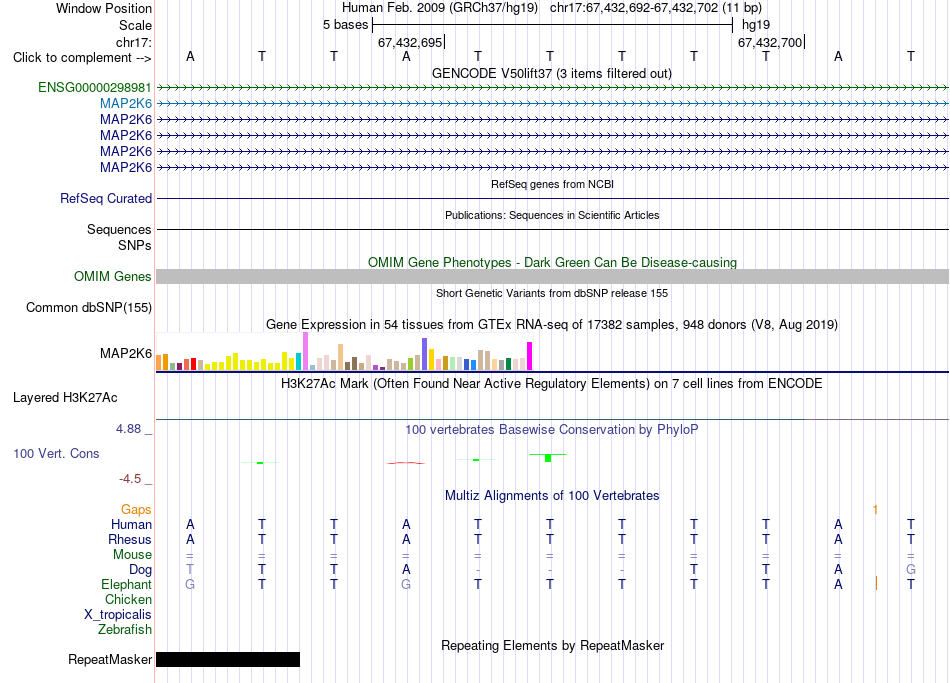The height and width of the screenshot is (683, 950).
Task: Click the 'GENCODE V50lift37 (3 items filtered out)' title
Action: (552, 73)
